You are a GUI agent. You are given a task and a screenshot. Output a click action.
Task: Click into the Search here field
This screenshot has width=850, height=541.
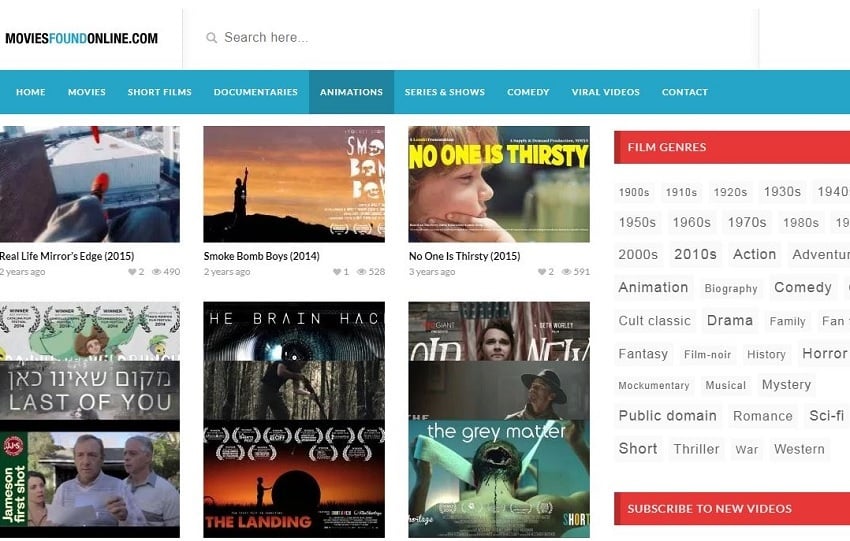pos(400,38)
